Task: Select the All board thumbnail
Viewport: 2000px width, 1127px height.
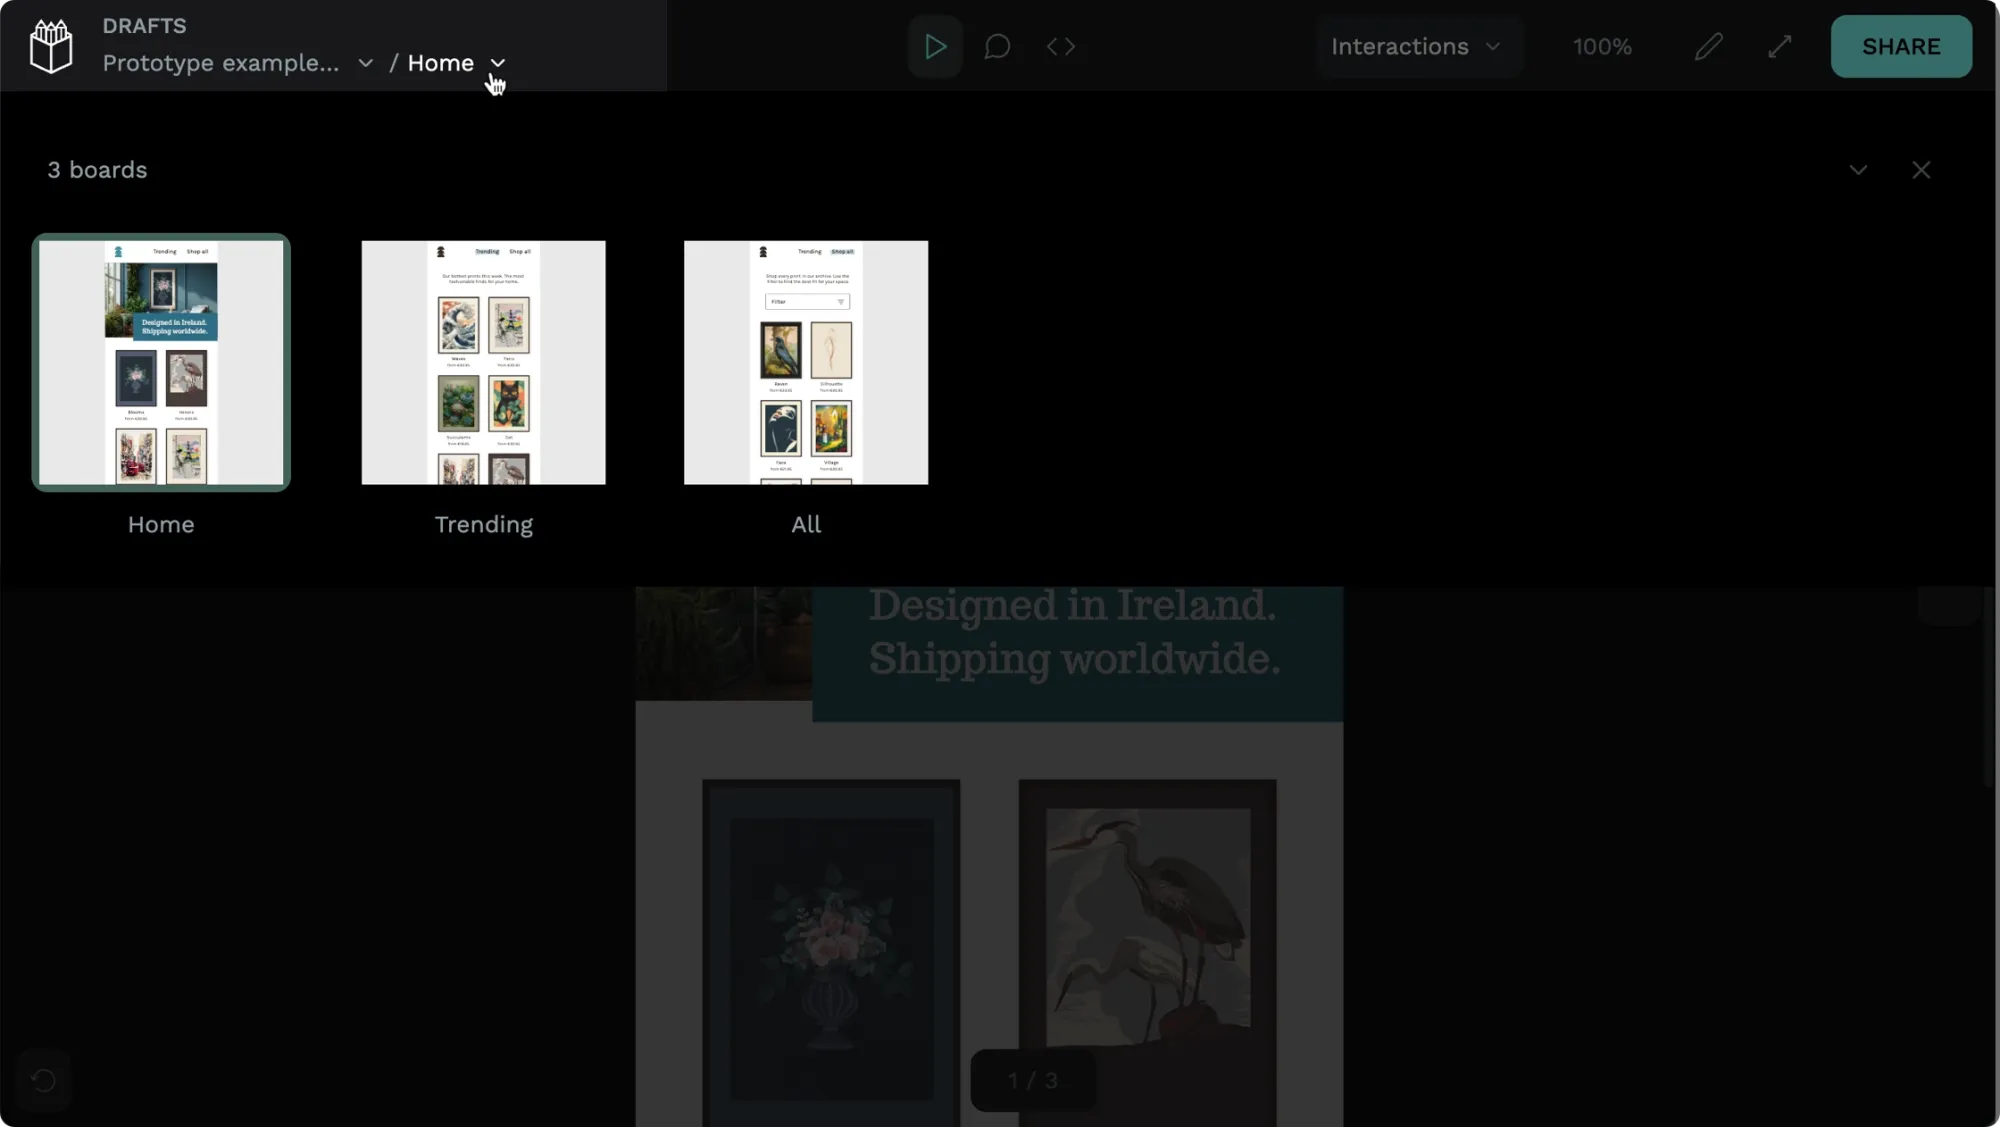Action: tap(806, 361)
